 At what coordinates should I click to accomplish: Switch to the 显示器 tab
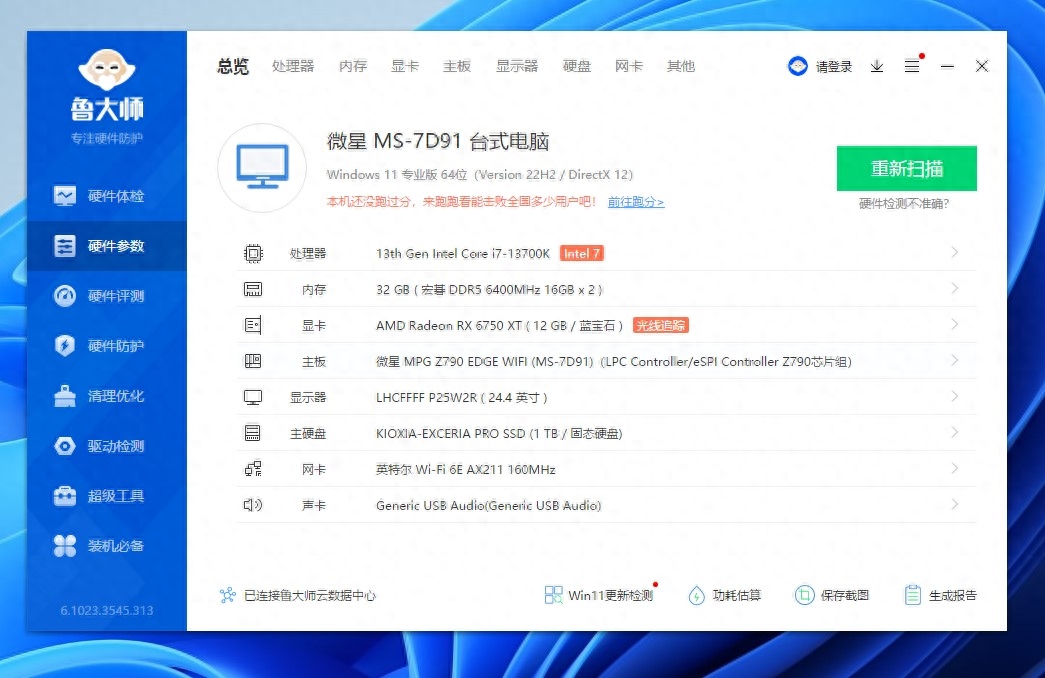(x=517, y=66)
